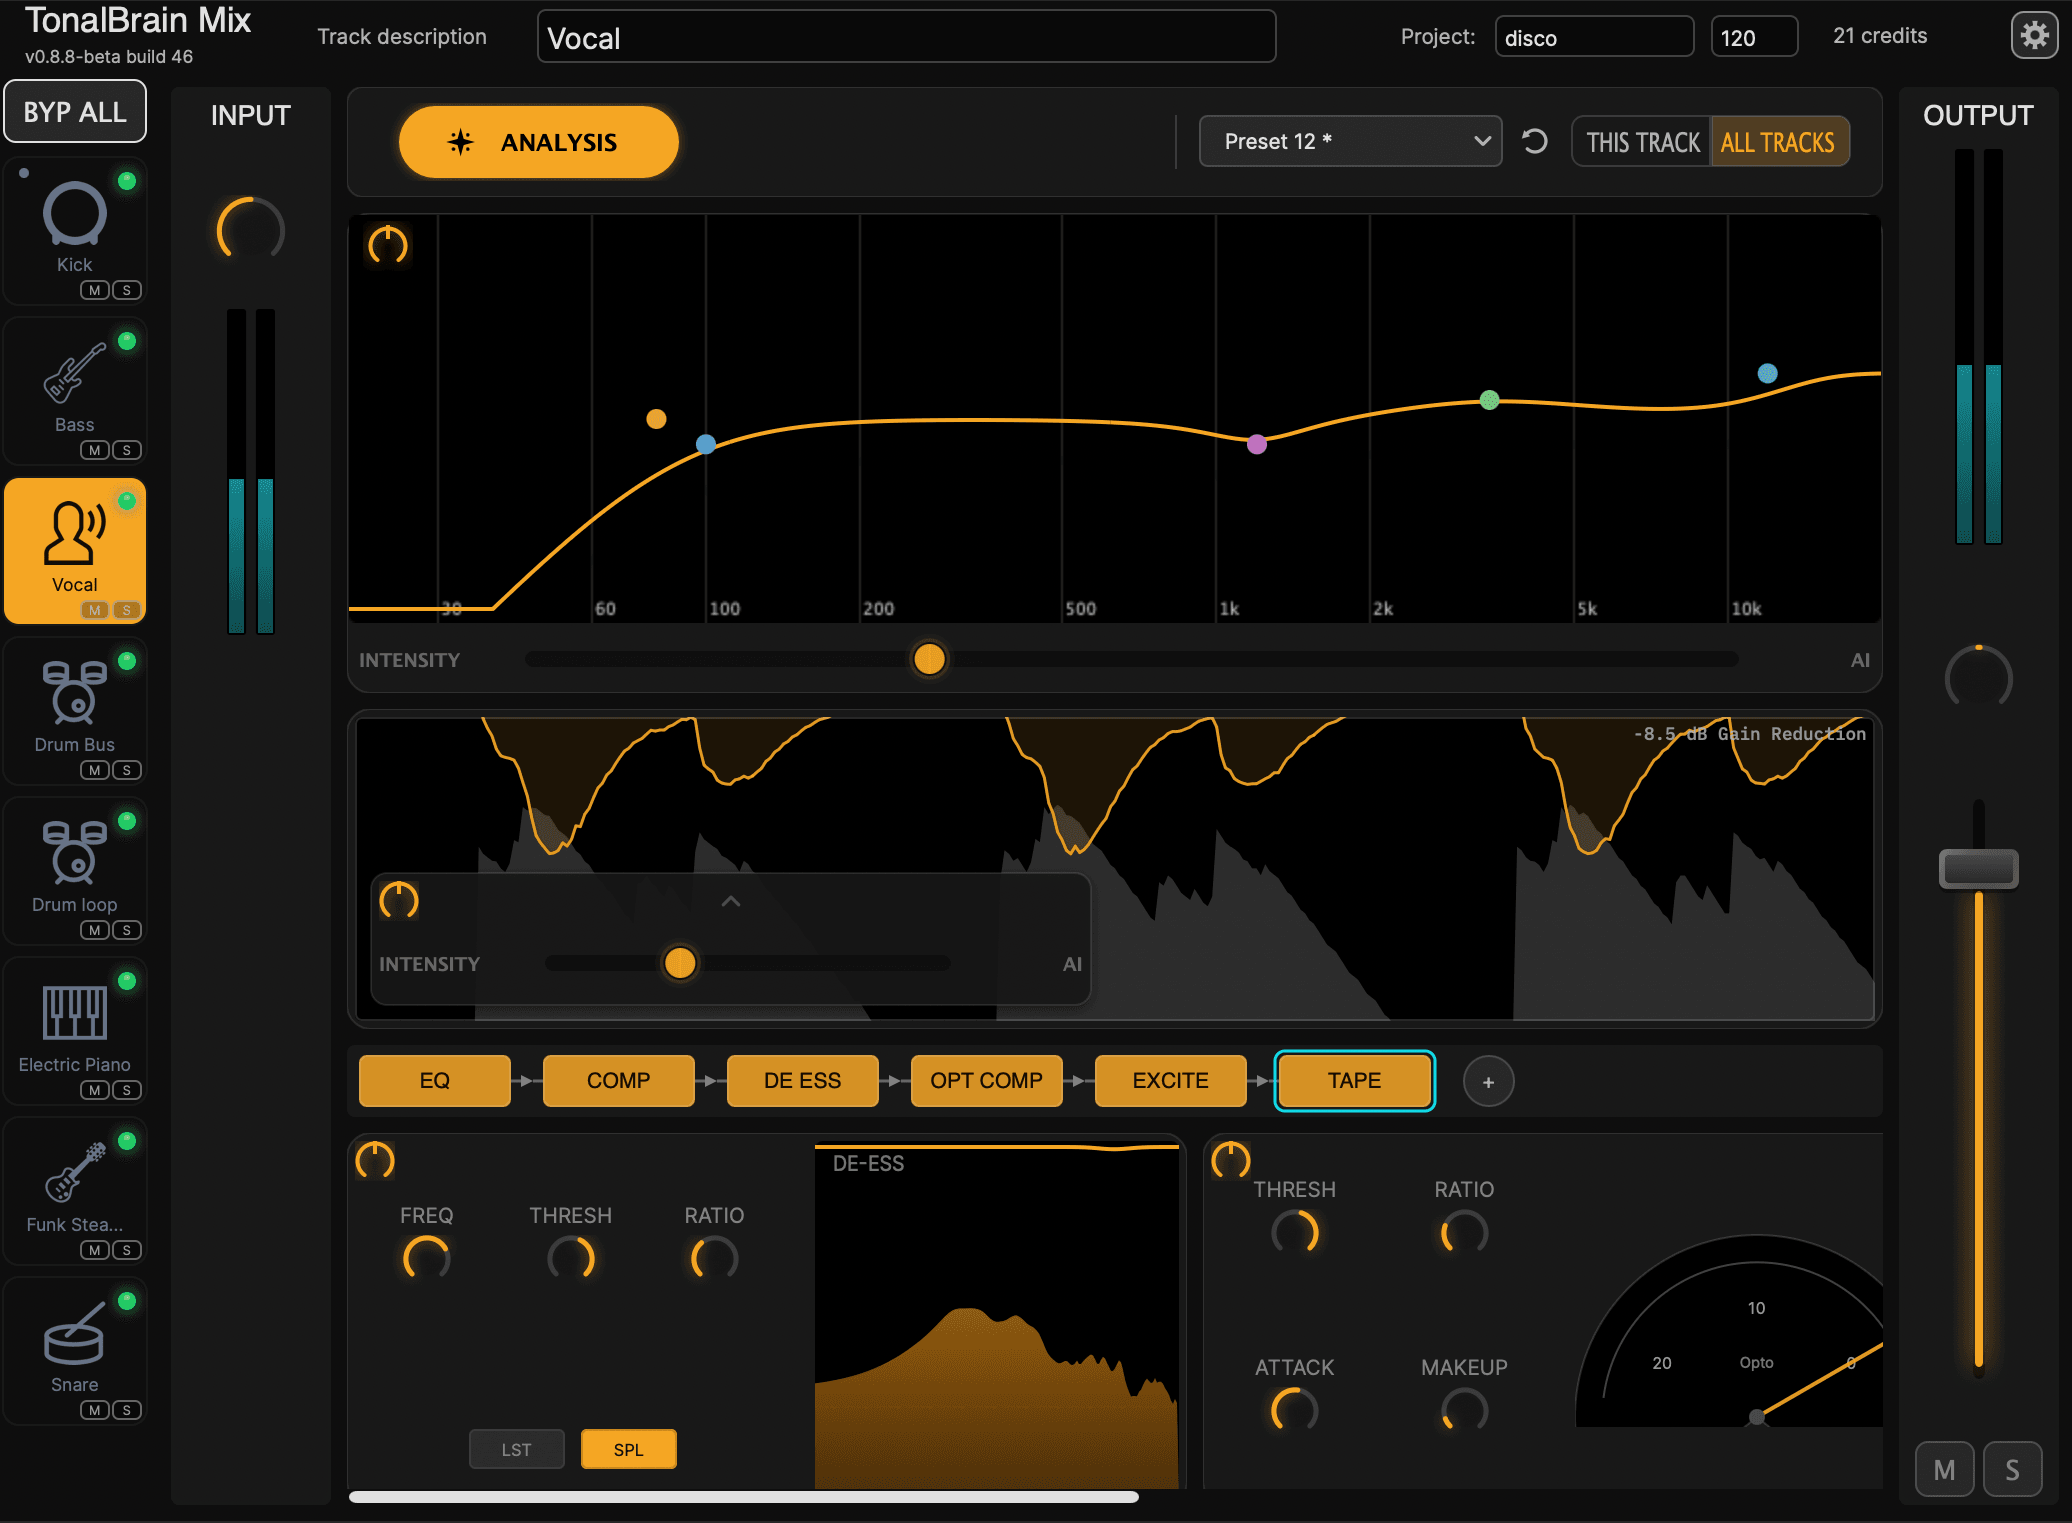This screenshot has height=1523, width=2072.
Task: Click the input gain knob
Action: (x=250, y=229)
